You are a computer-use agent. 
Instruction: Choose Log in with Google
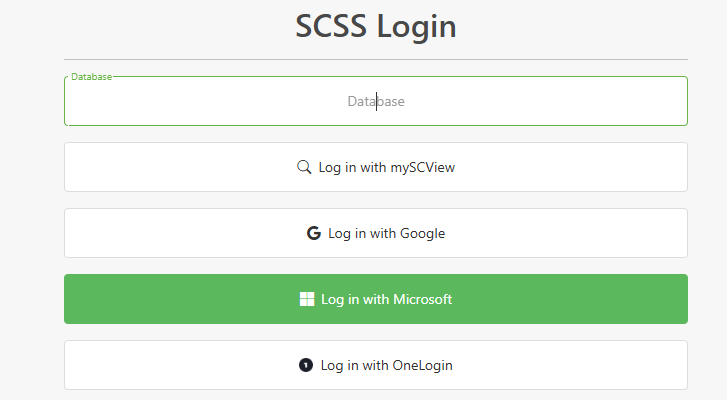coord(376,233)
